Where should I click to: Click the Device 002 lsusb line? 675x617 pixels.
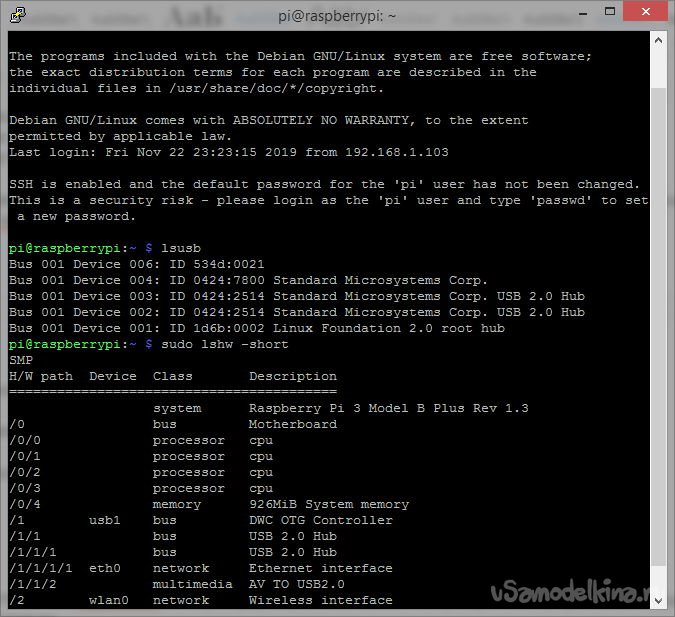(x=297, y=312)
